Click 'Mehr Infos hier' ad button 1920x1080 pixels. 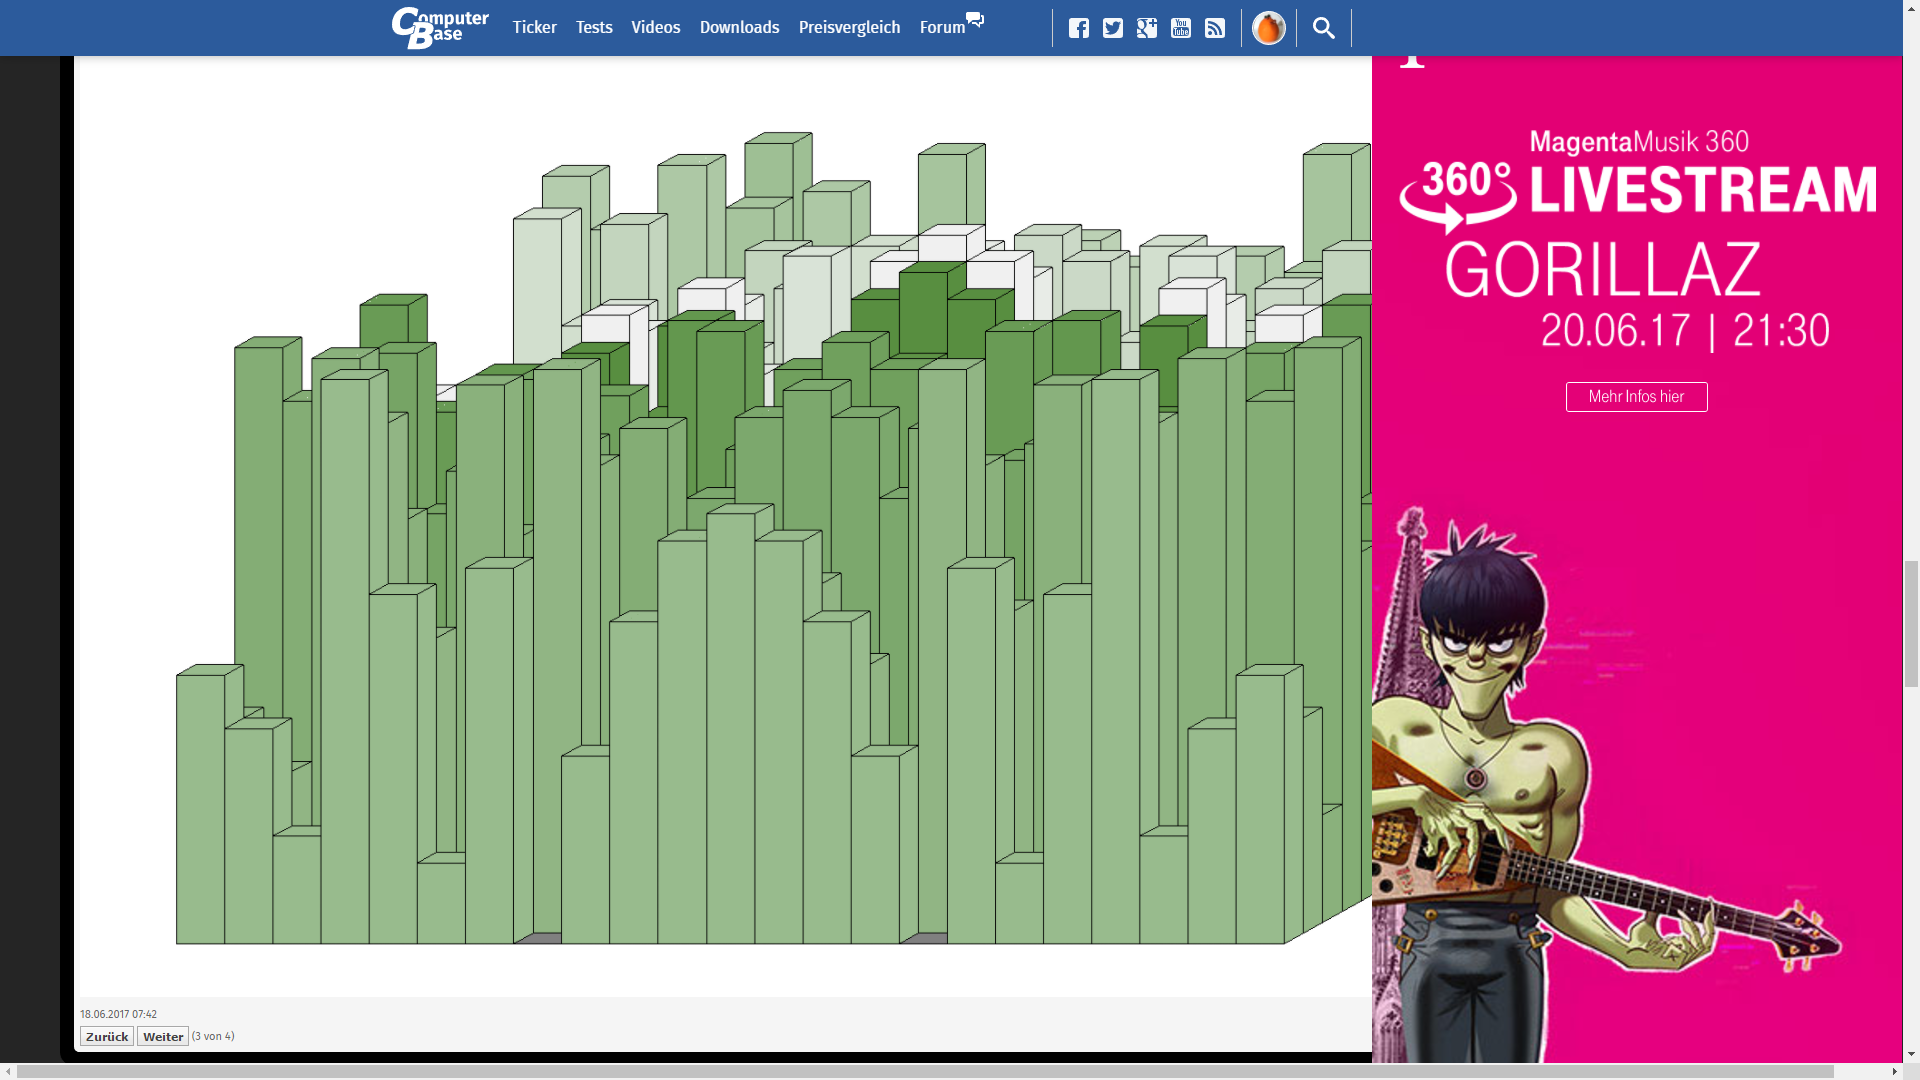point(1636,397)
